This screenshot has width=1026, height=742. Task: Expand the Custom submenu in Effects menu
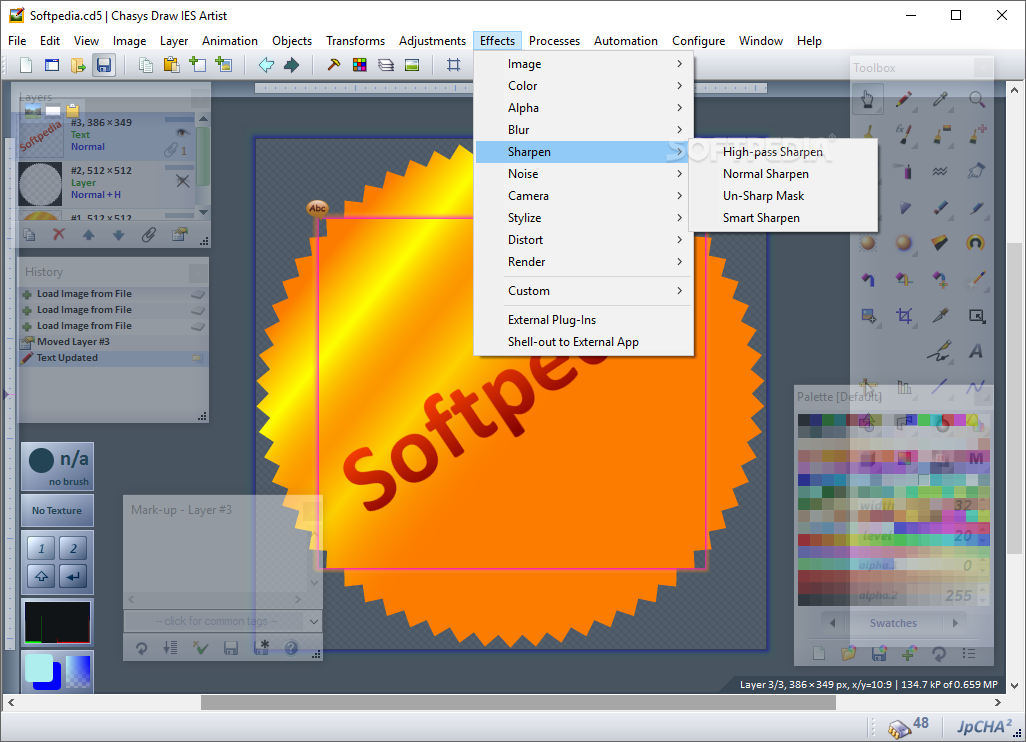point(584,291)
